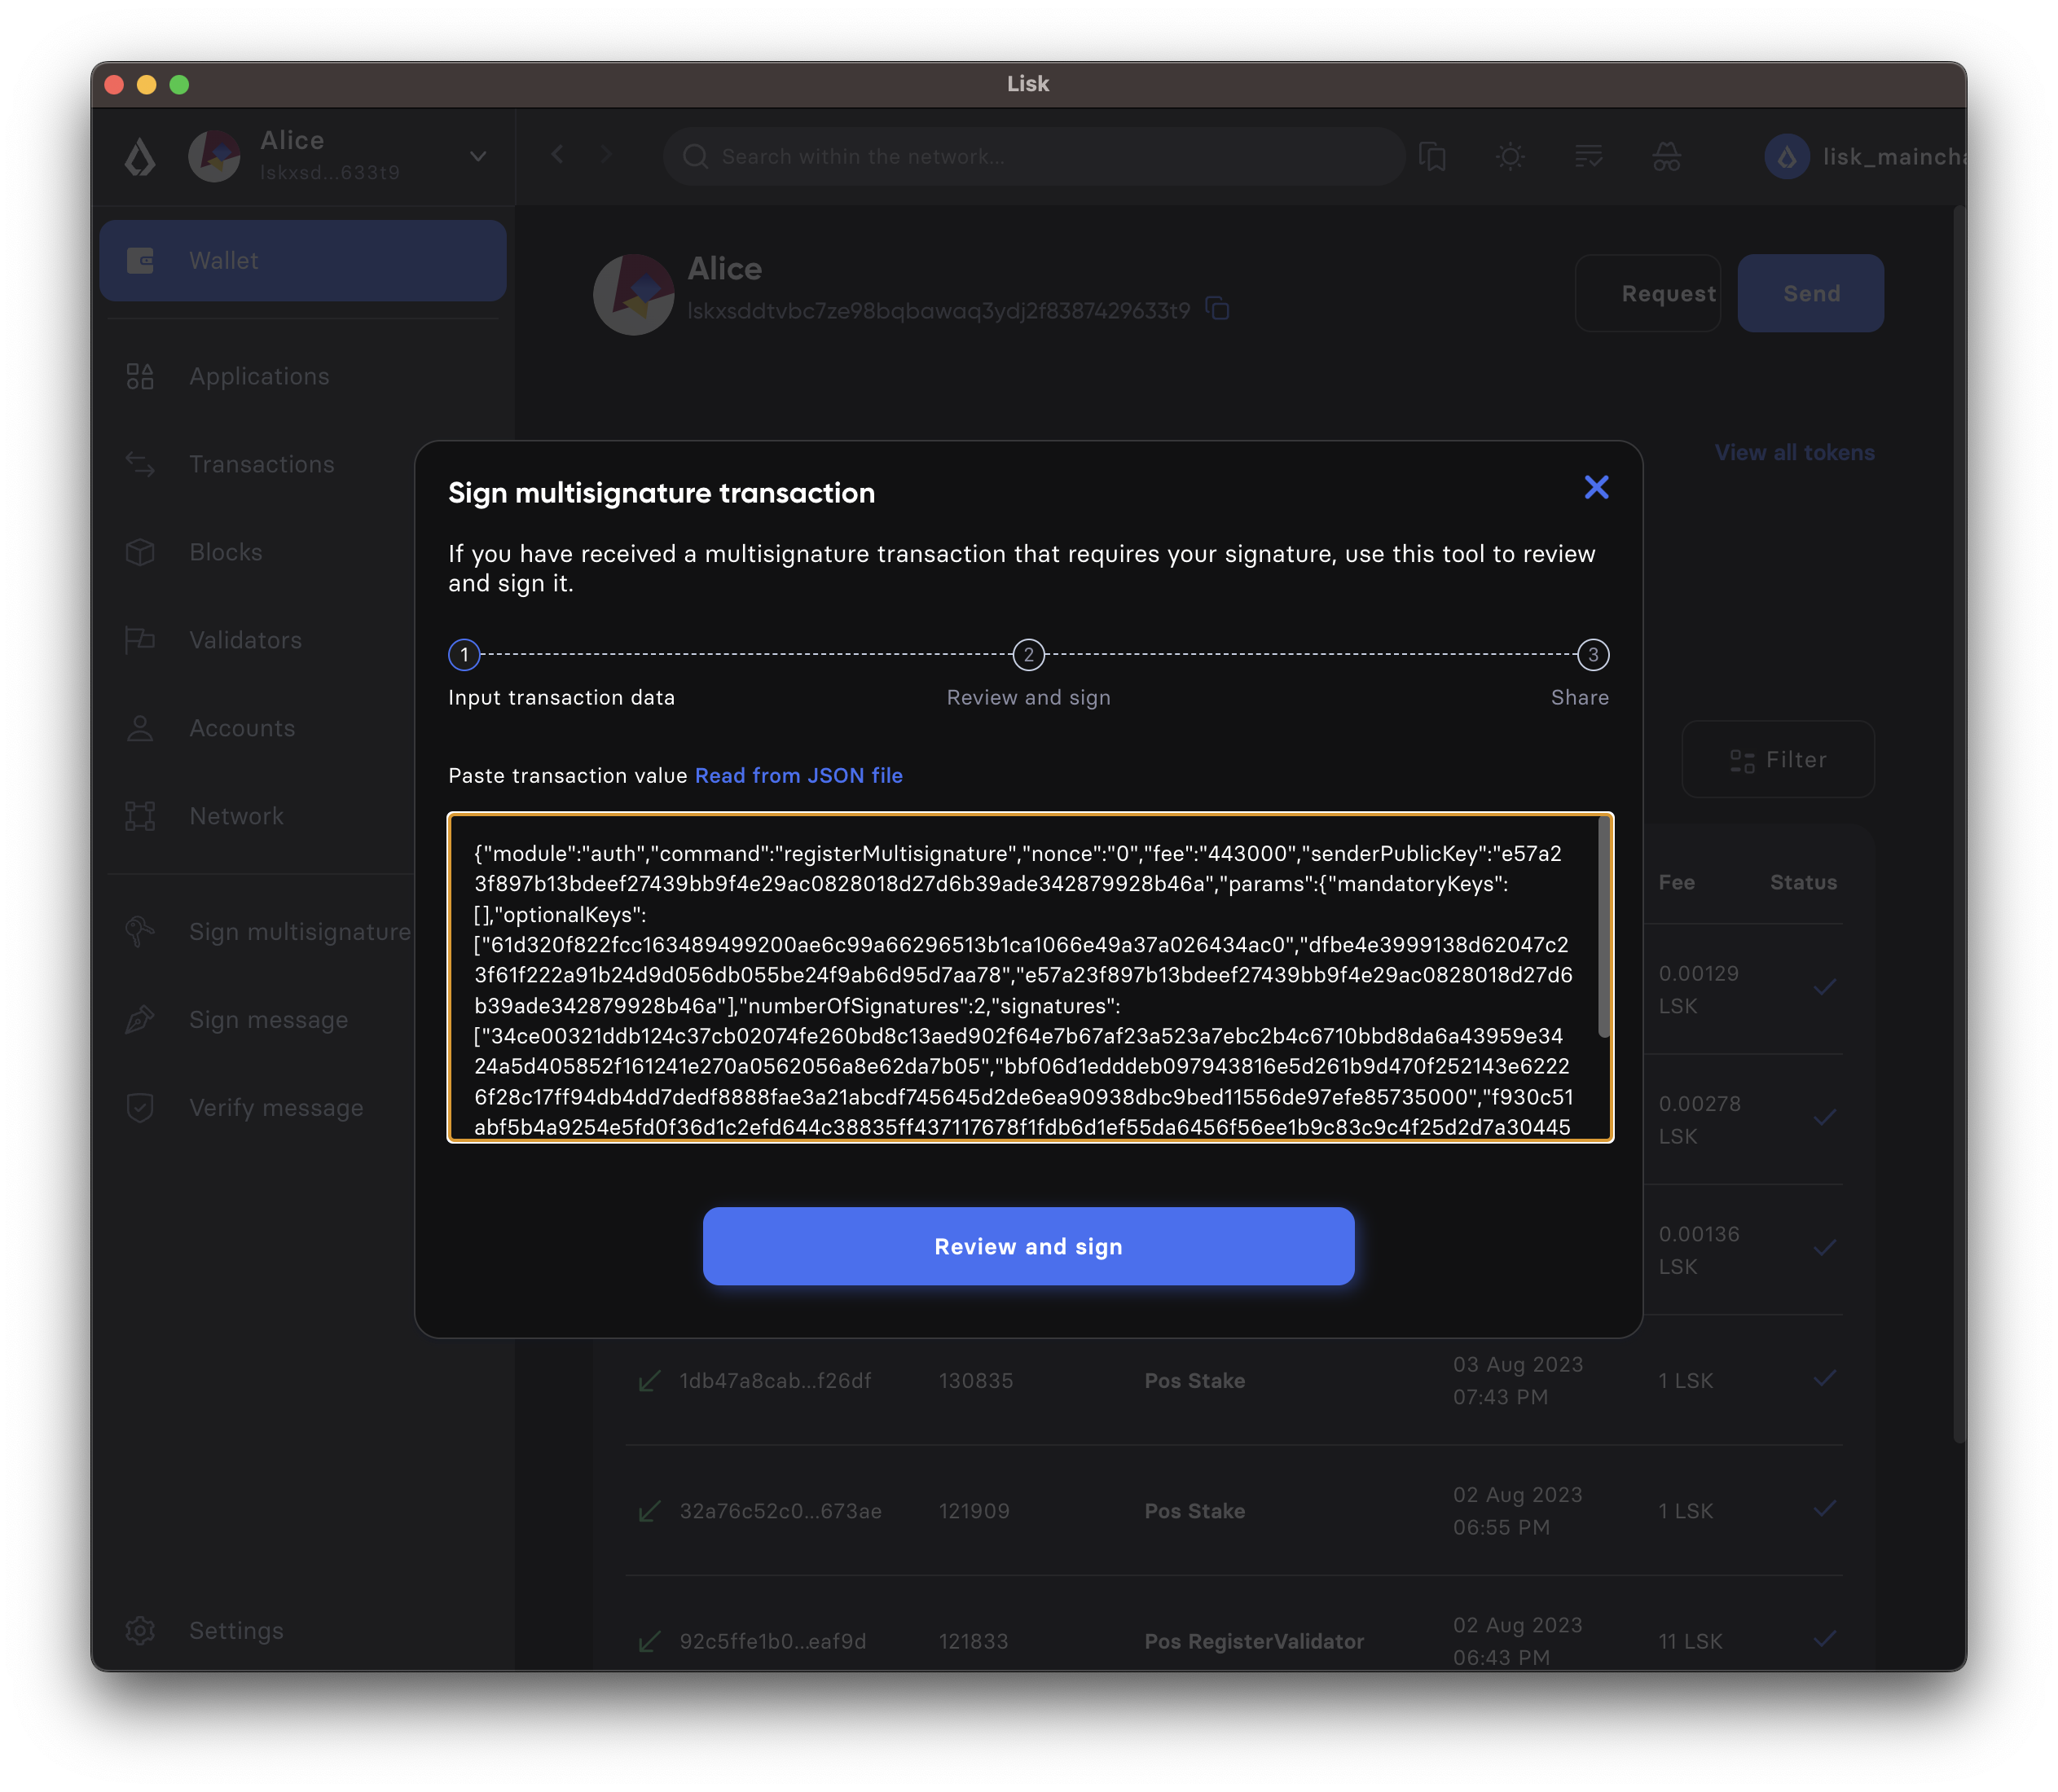Click the Review and sign button
This screenshot has height=1792, width=2058.
1027,1246
